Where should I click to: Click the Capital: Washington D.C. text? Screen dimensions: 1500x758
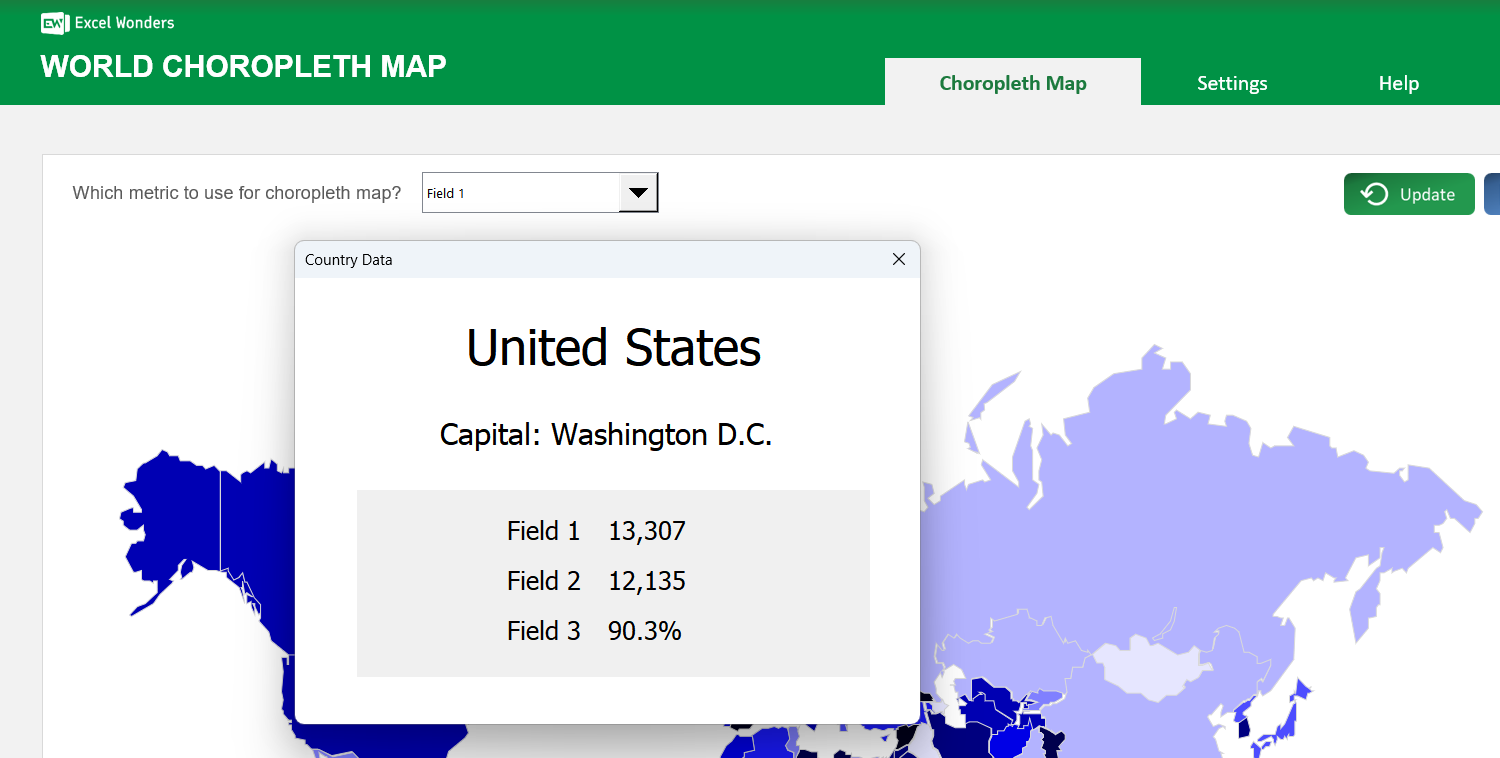(x=606, y=435)
